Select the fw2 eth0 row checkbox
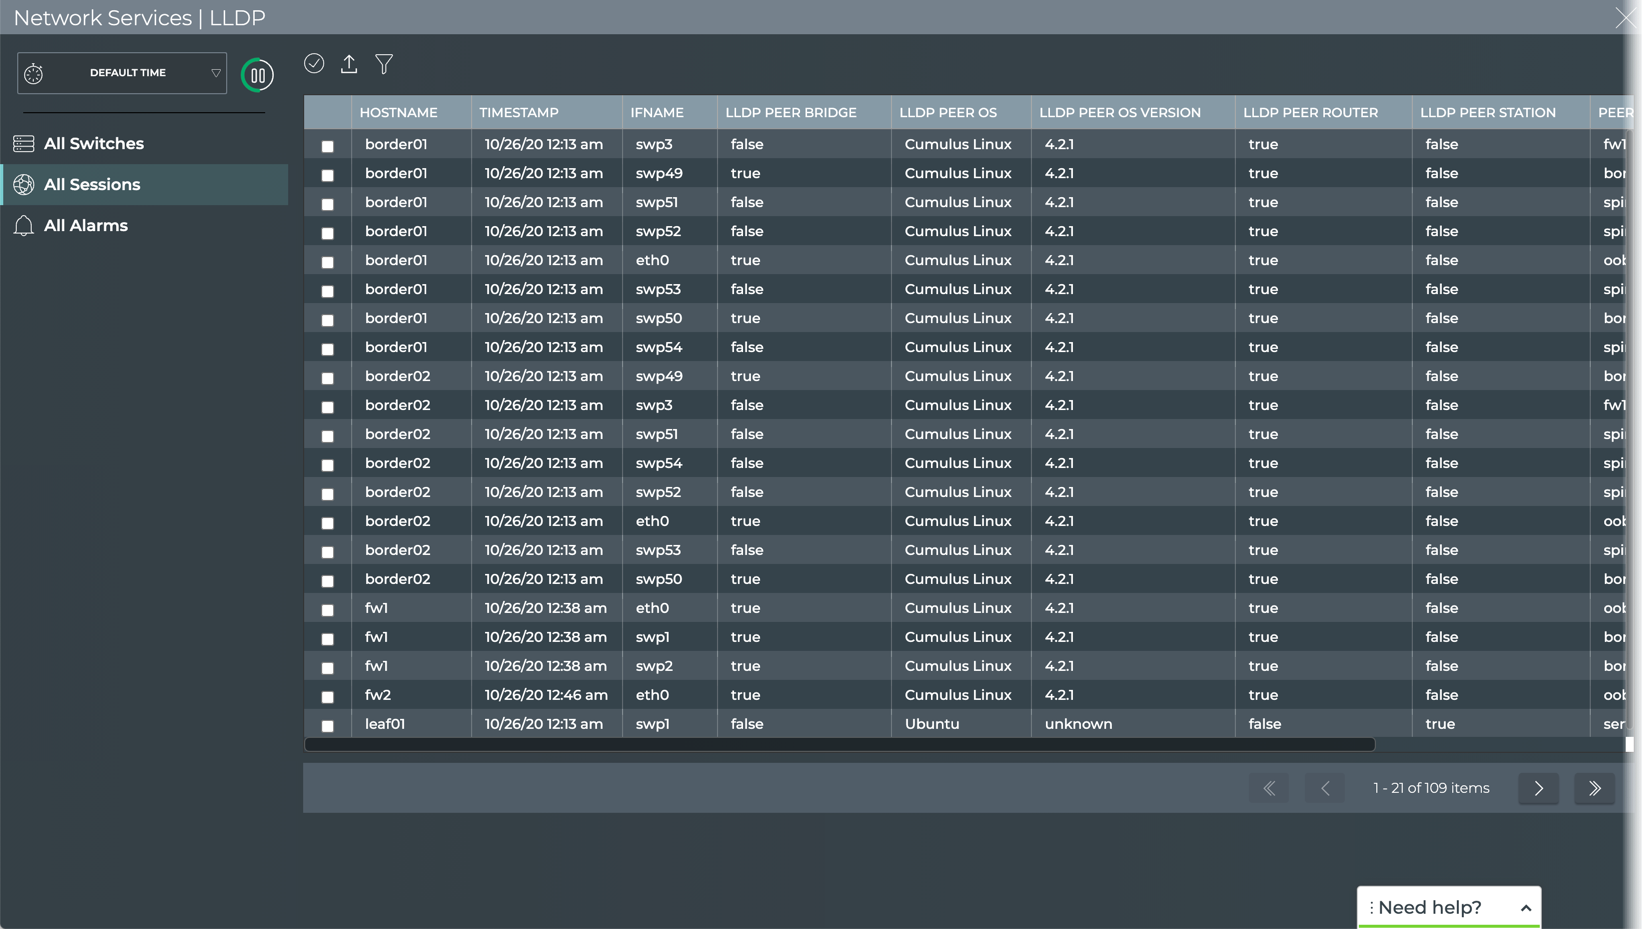 (x=327, y=697)
